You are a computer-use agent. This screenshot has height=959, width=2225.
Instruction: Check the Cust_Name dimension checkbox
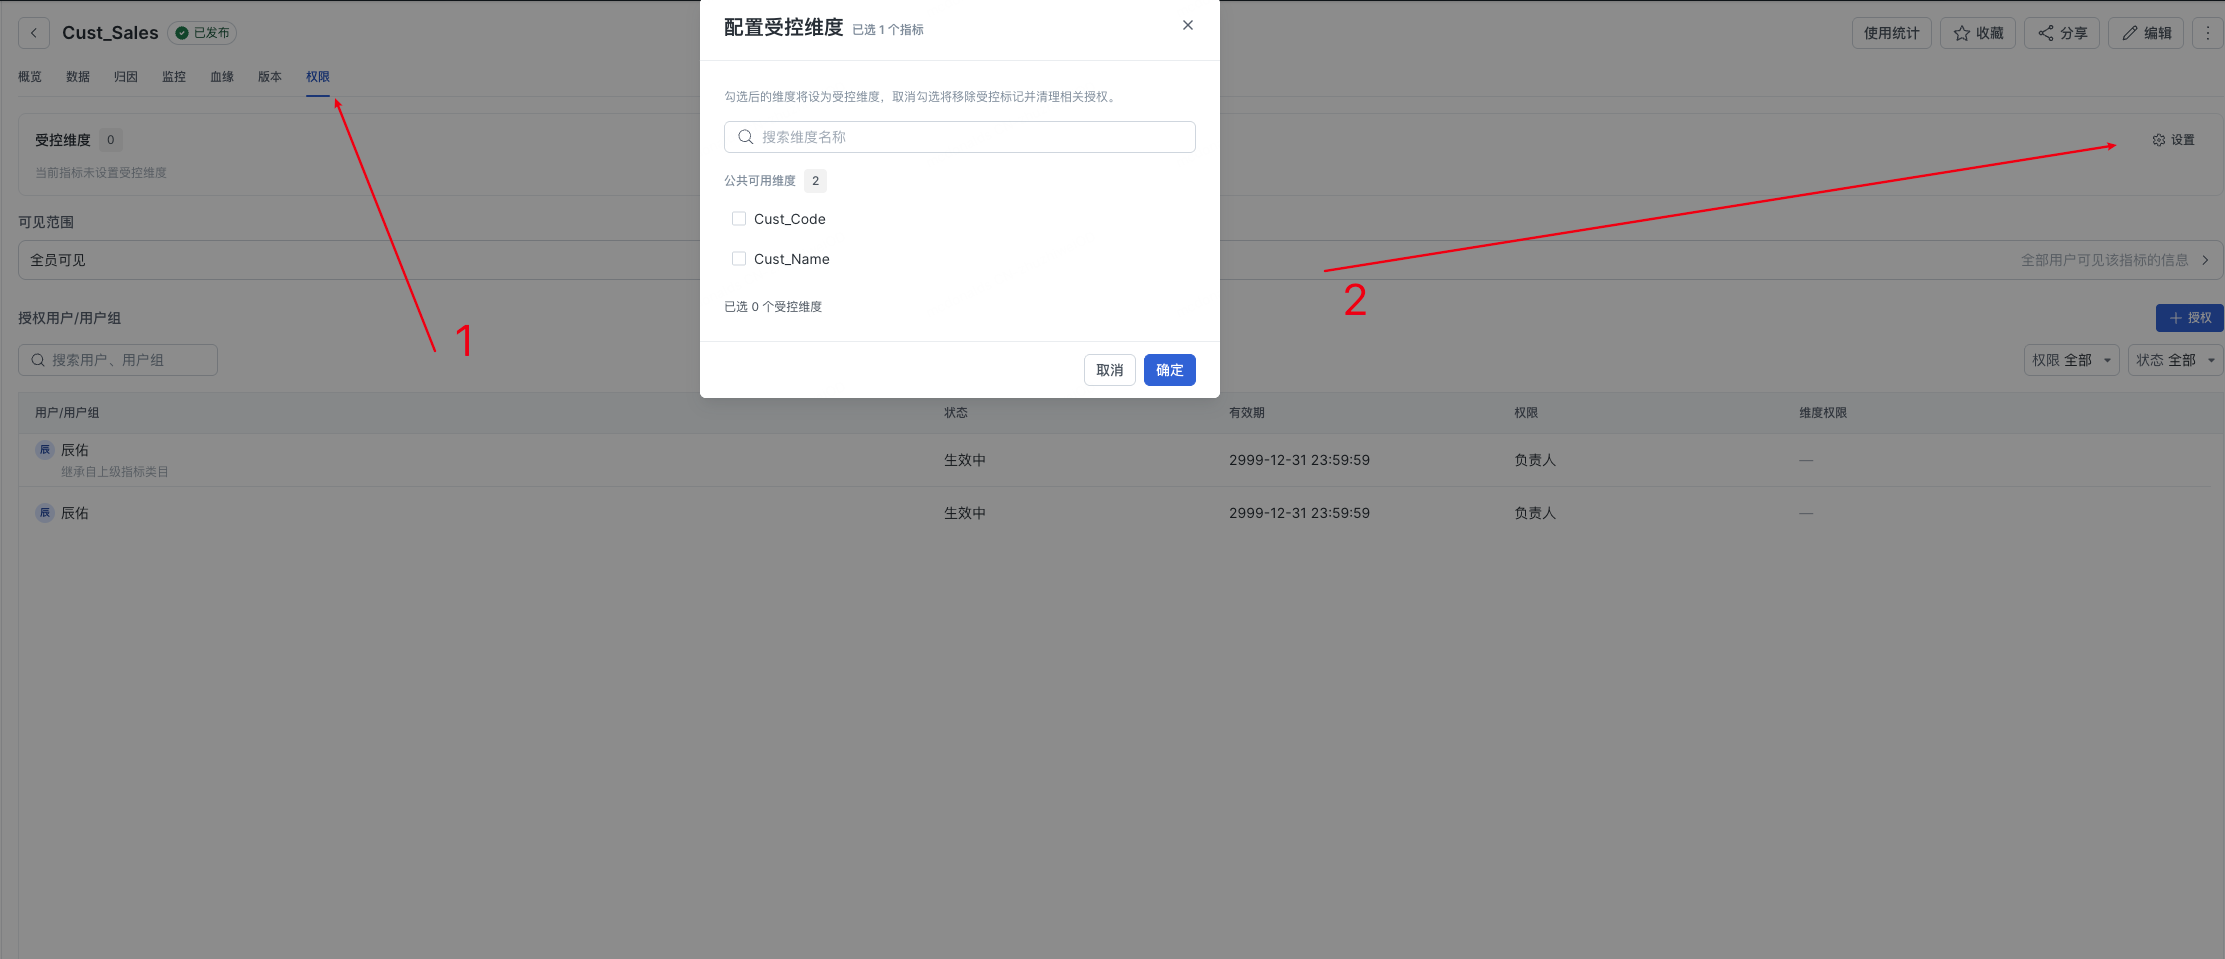739,259
